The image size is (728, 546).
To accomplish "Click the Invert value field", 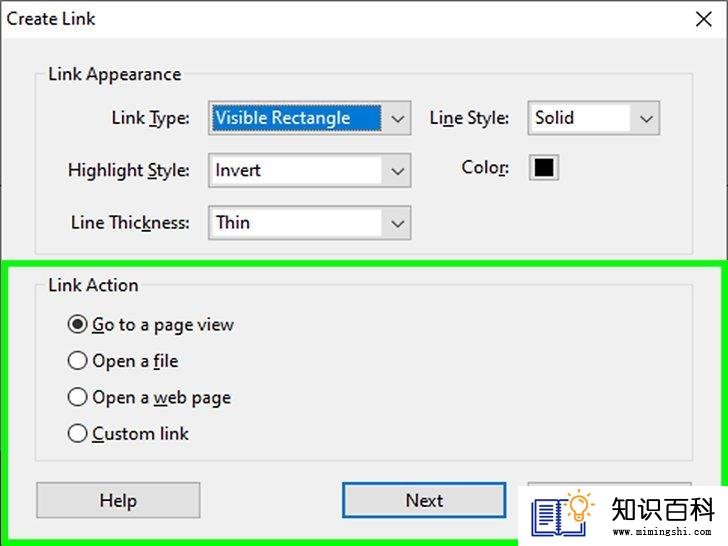I will point(295,171).
